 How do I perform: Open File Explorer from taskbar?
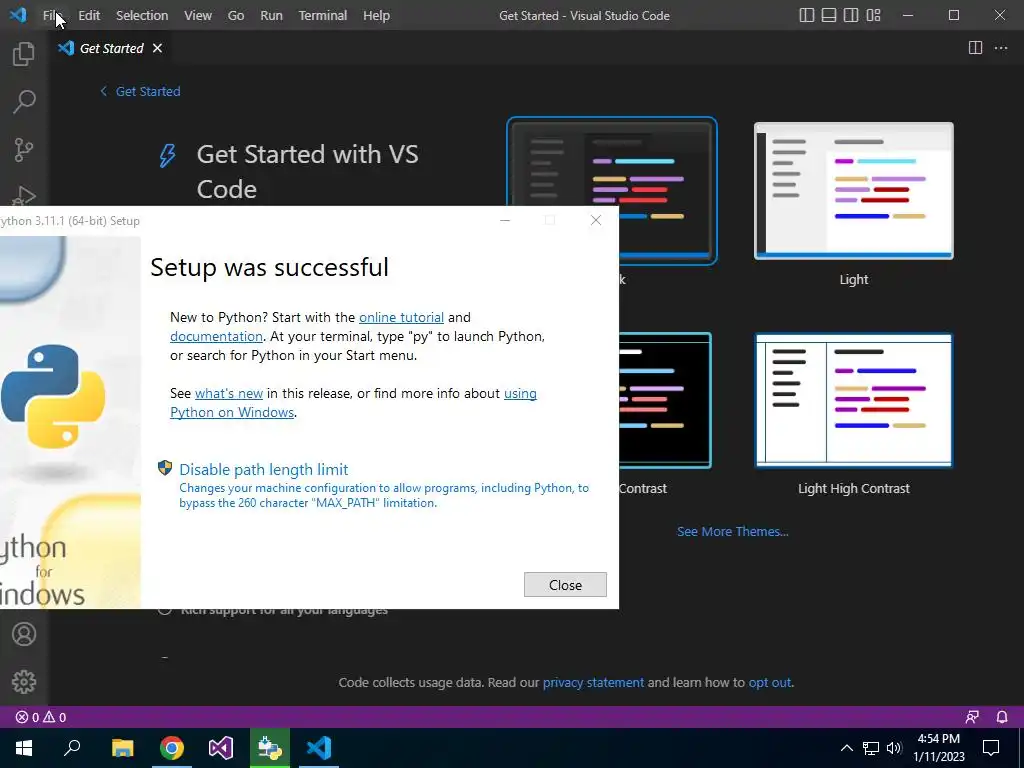click(122, 748)
